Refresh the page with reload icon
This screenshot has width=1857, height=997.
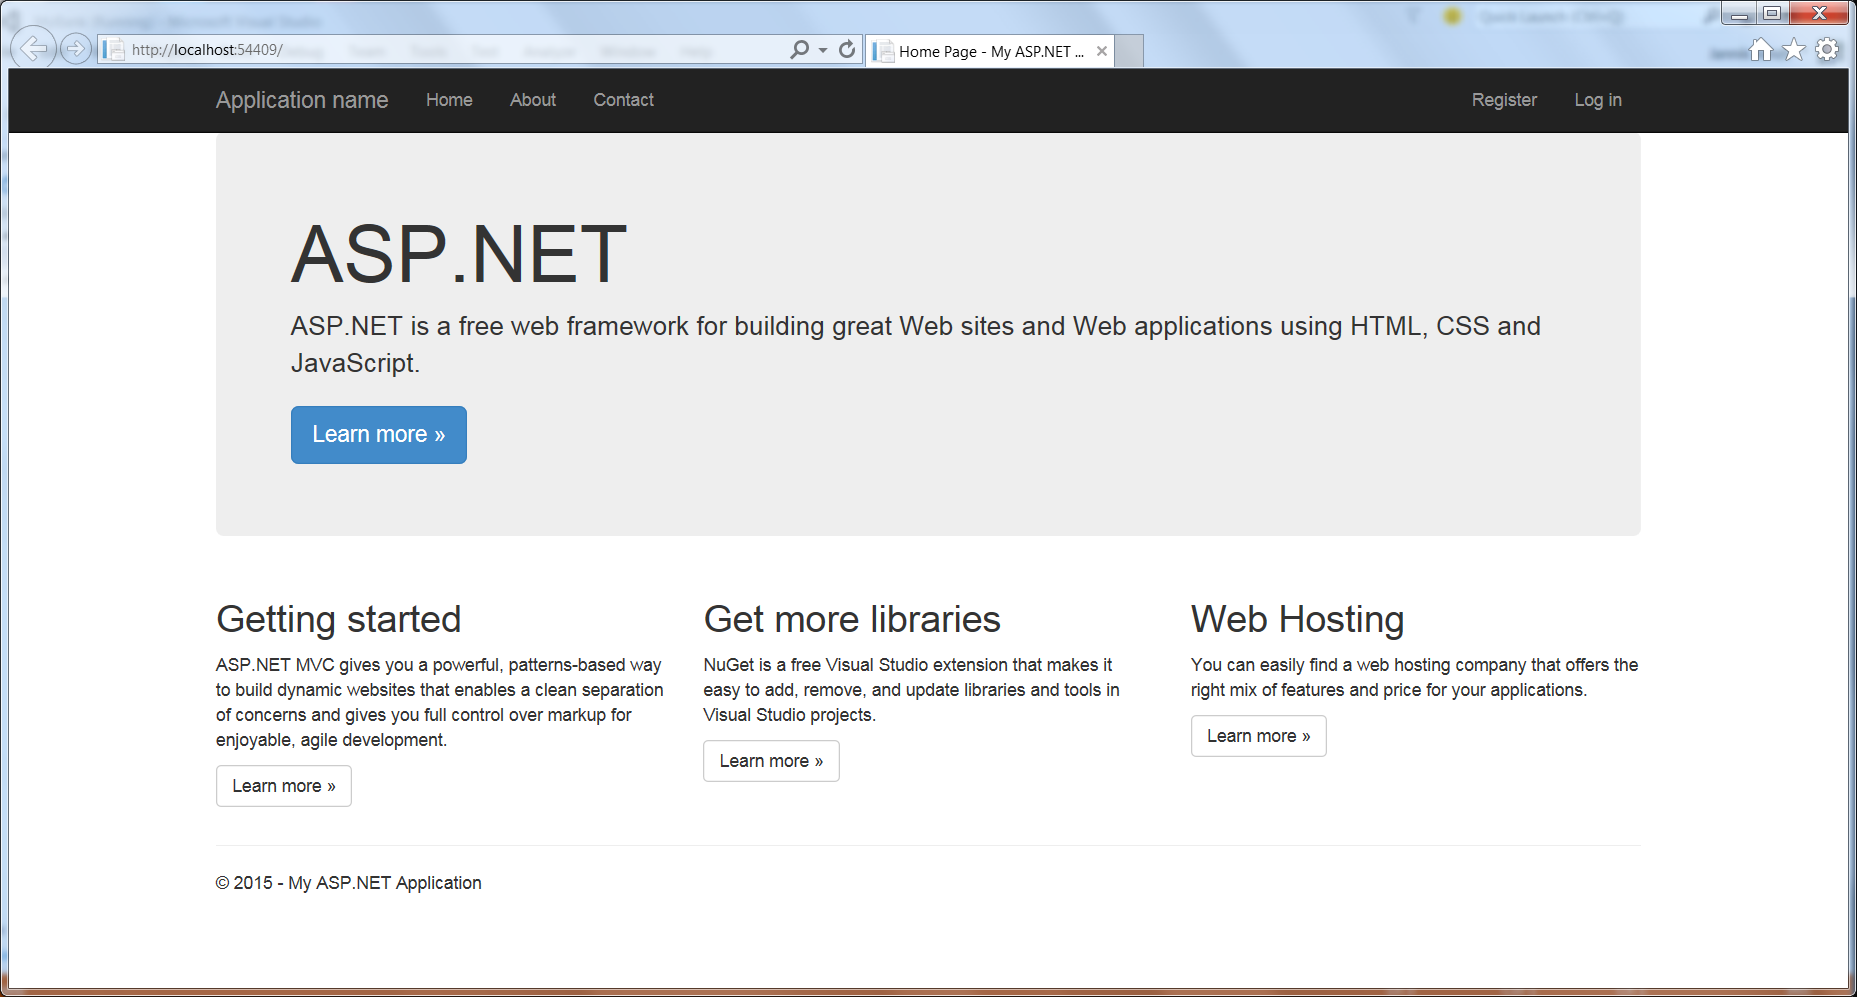(x=847, y=49)
